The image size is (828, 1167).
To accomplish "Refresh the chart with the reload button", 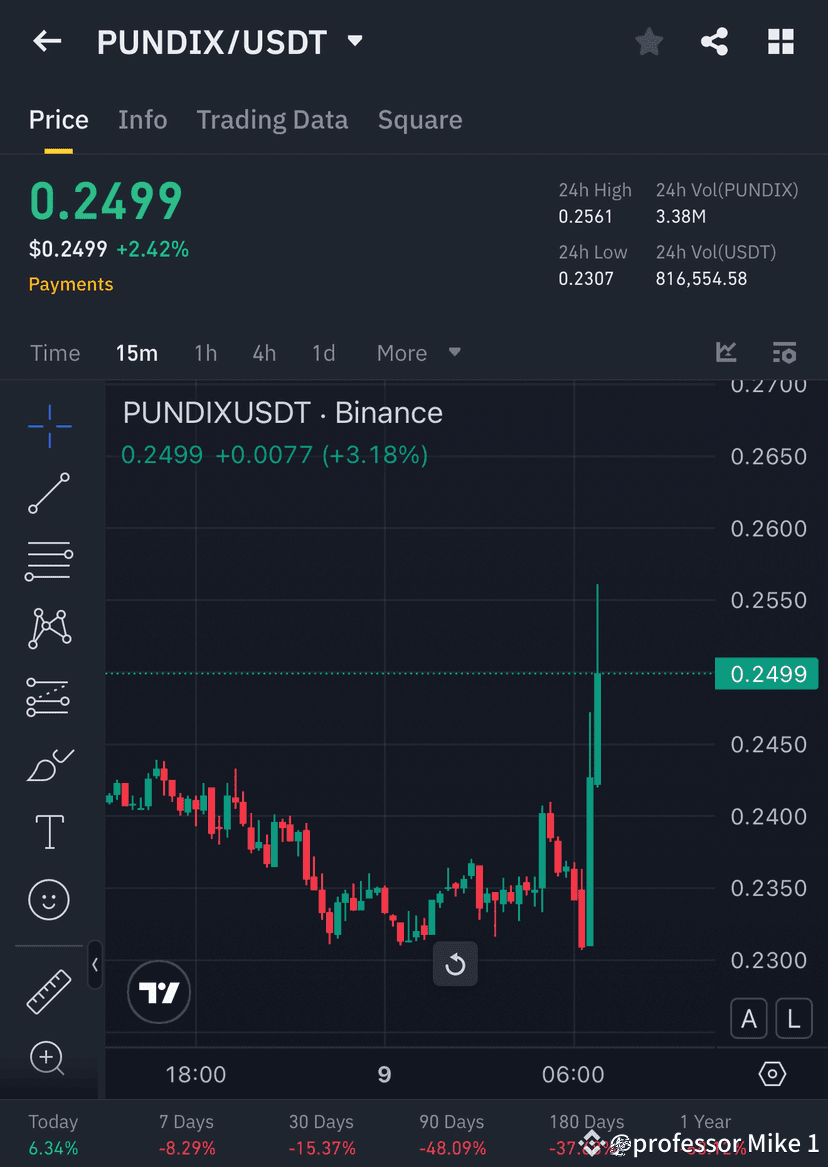I will point(455,964).
